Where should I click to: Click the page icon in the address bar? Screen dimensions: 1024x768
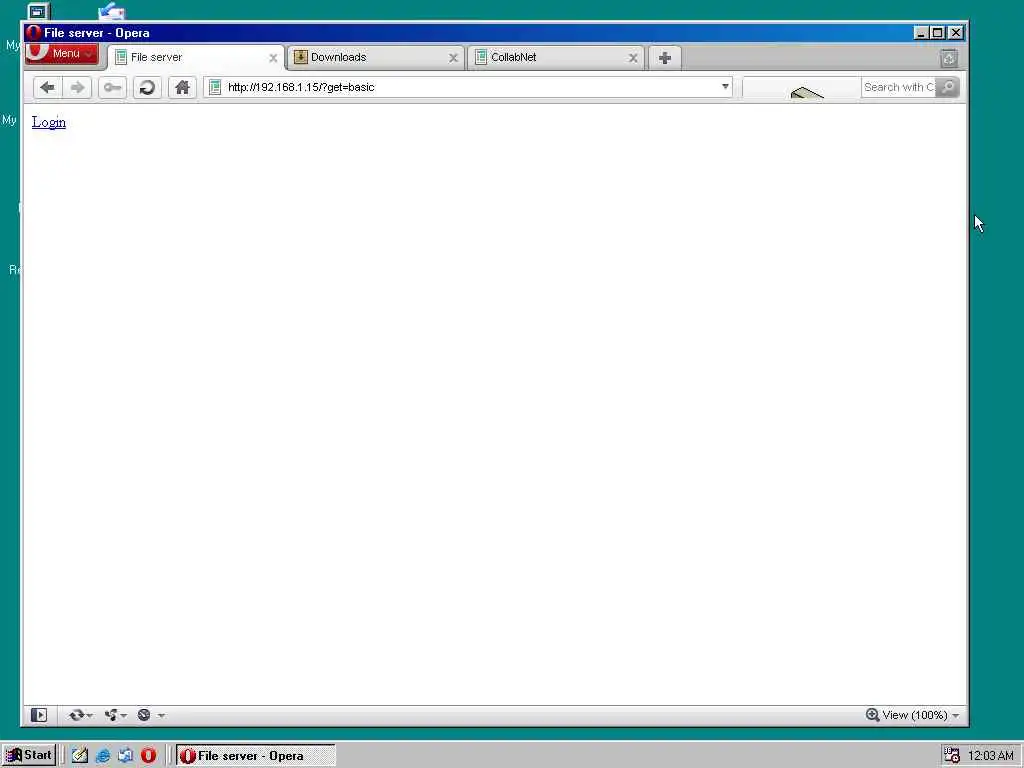(215, 87)
